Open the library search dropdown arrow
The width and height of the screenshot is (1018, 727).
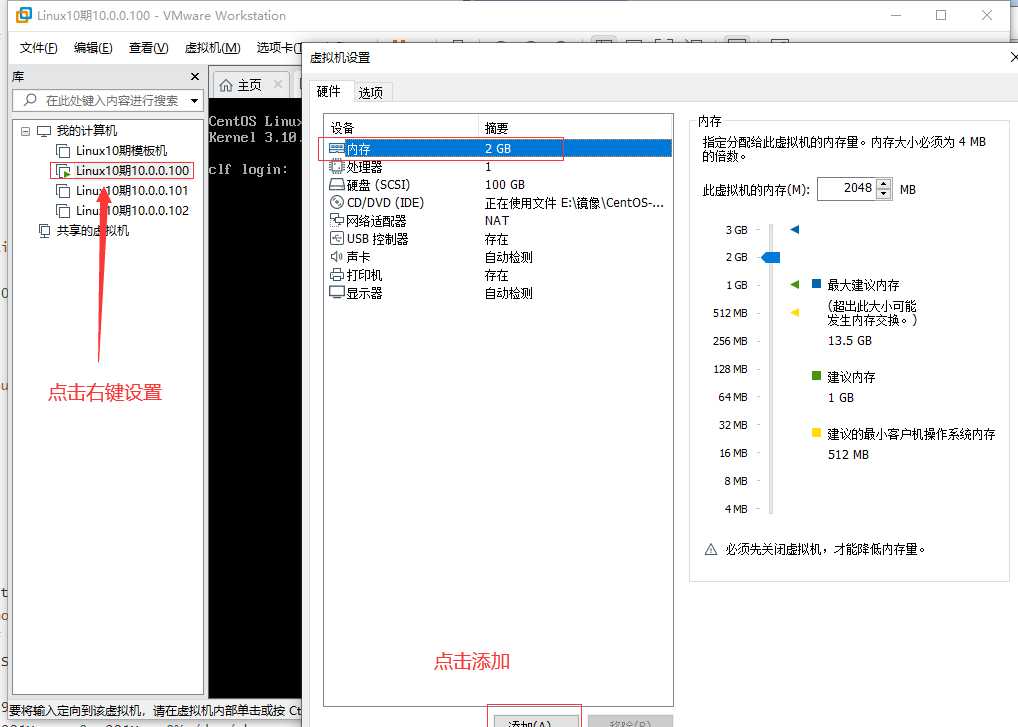coord(194,101)
